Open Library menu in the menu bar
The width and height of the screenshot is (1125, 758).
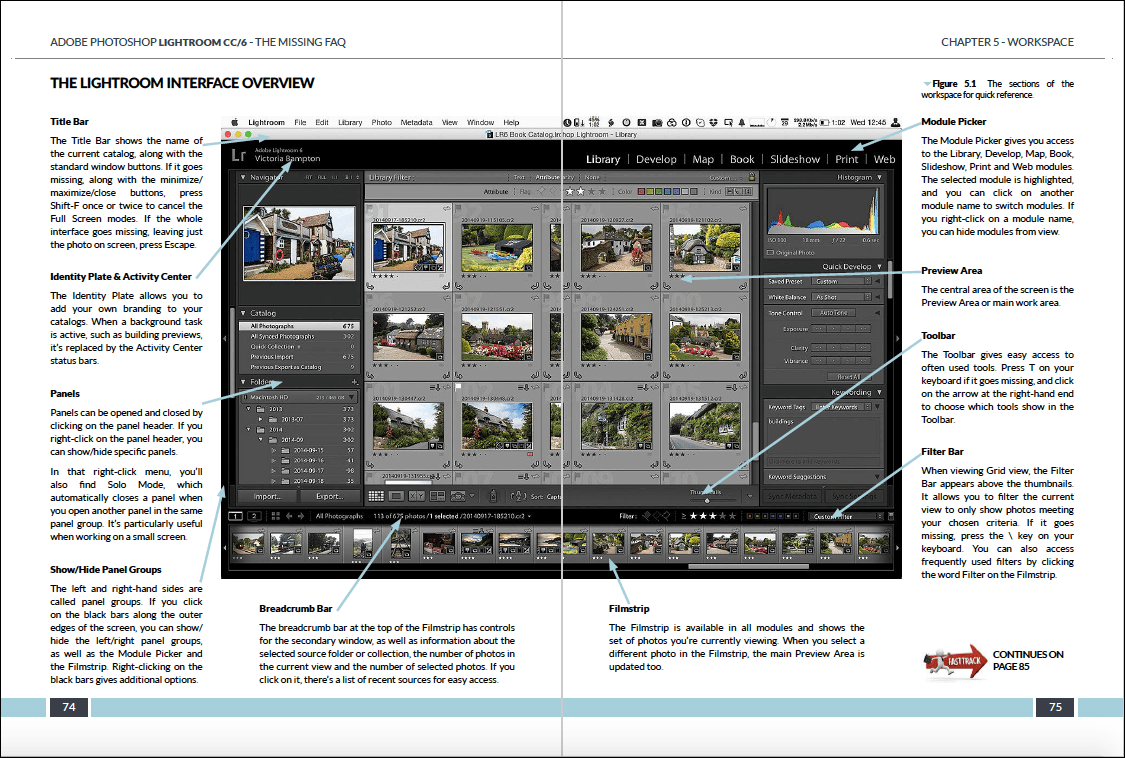coord(350,123)
